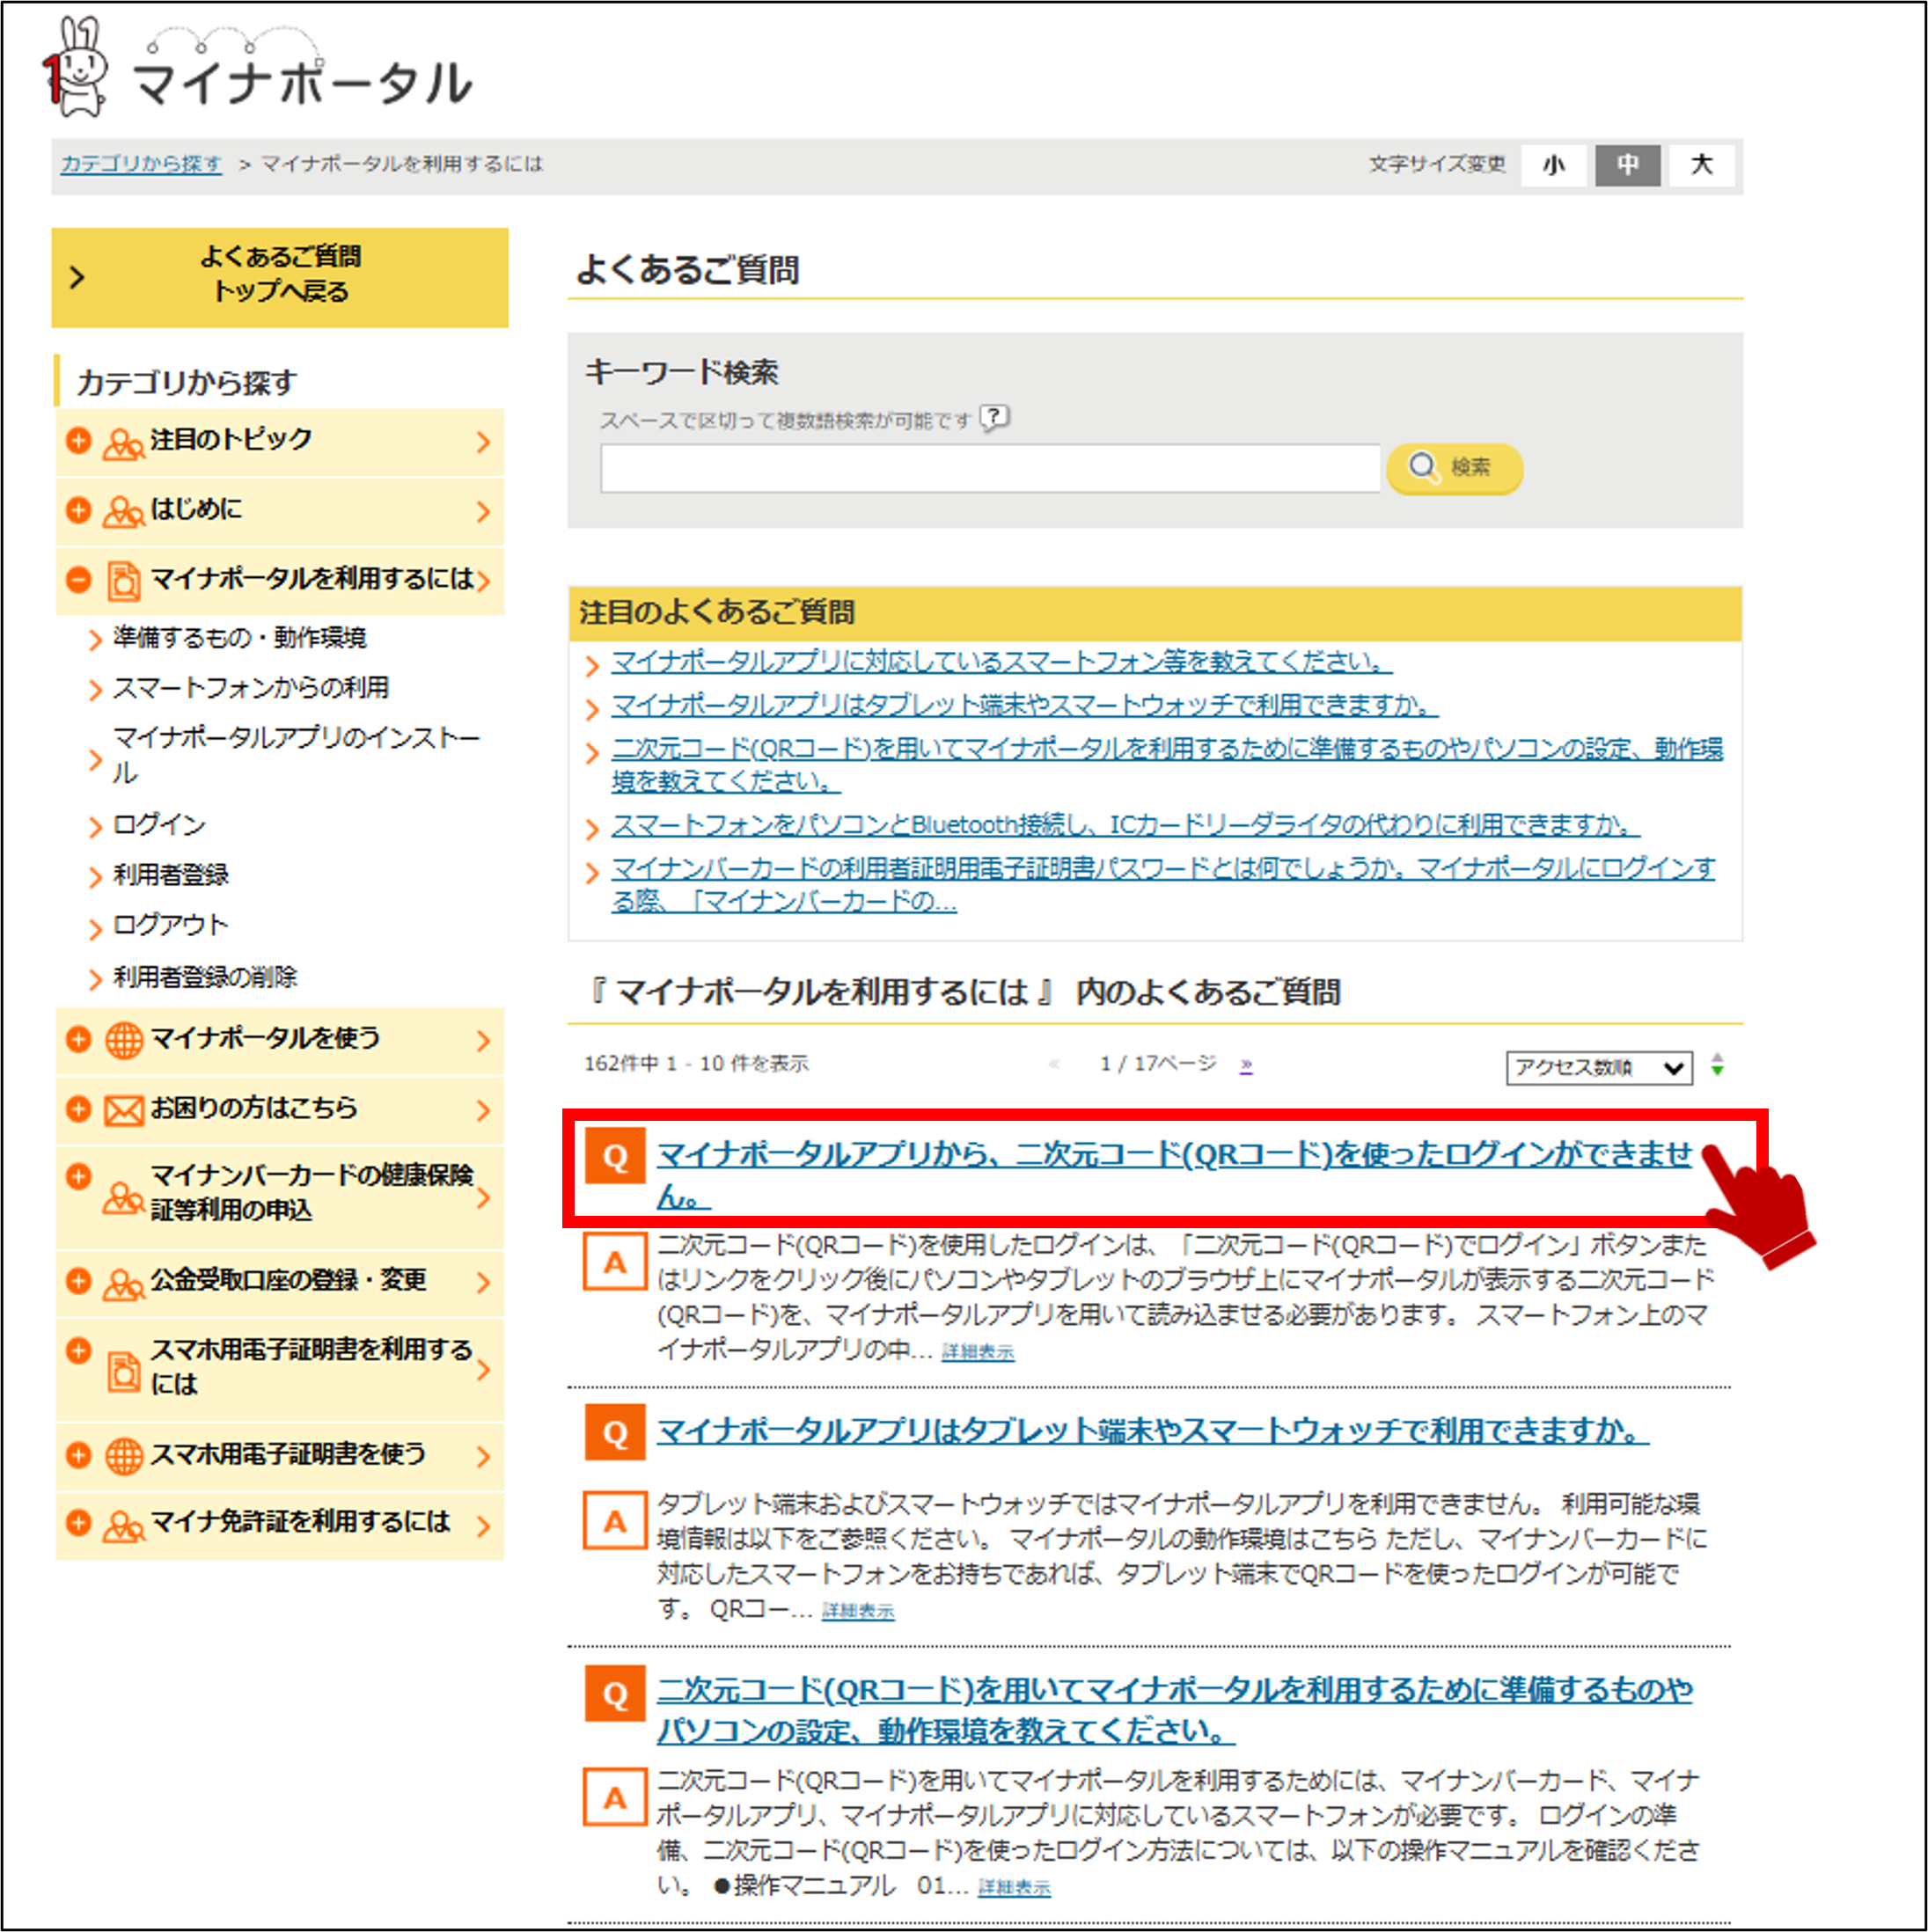
Task: Open featured link about Bluetooth接続 ICカードリーダライタ
Action: [x=1126, y=825]
